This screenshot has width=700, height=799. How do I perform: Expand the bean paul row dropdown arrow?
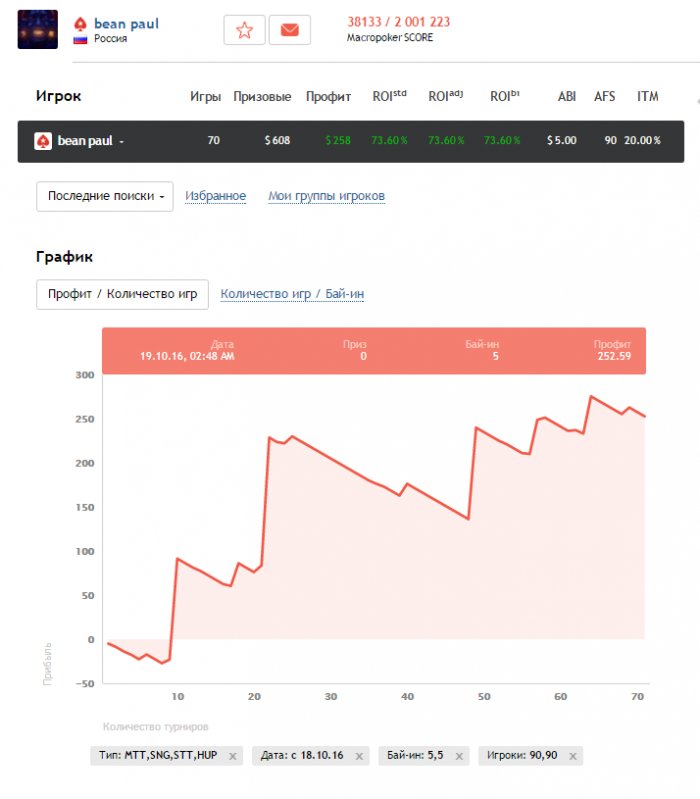(x=121, y=141)
